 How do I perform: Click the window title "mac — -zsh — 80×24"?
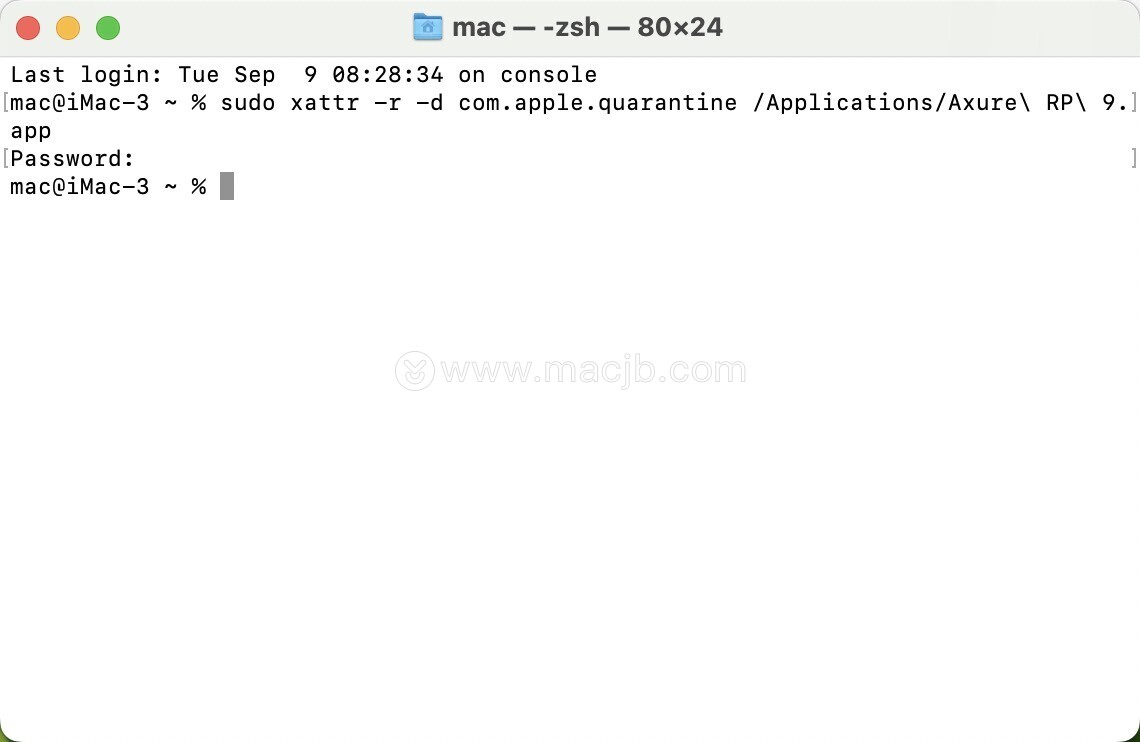(587, 28)
